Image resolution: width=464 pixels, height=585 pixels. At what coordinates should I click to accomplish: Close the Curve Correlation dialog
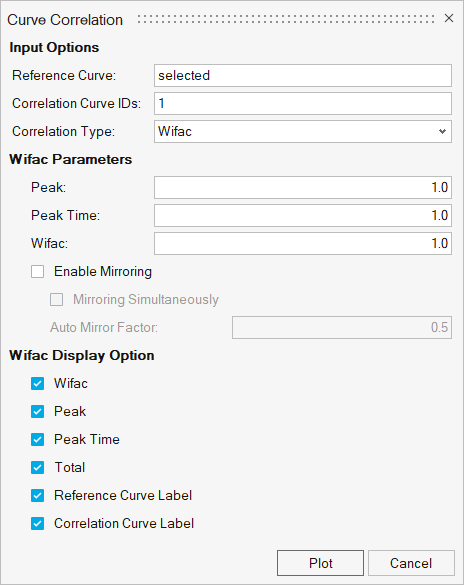(449, 18)
